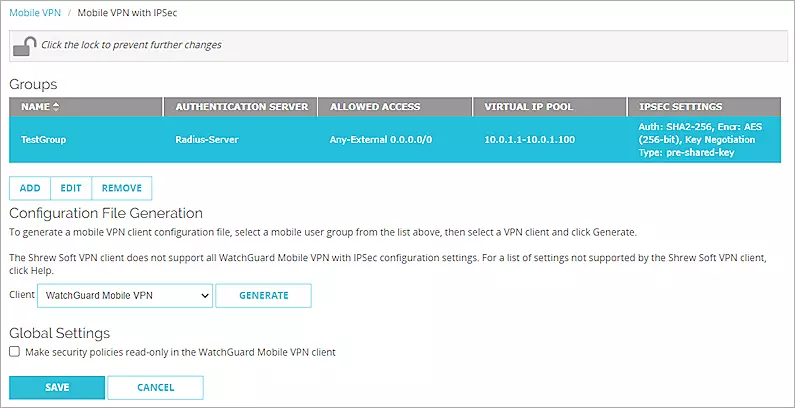Click the lock icon to prevent changes

(x=24, y=46)
